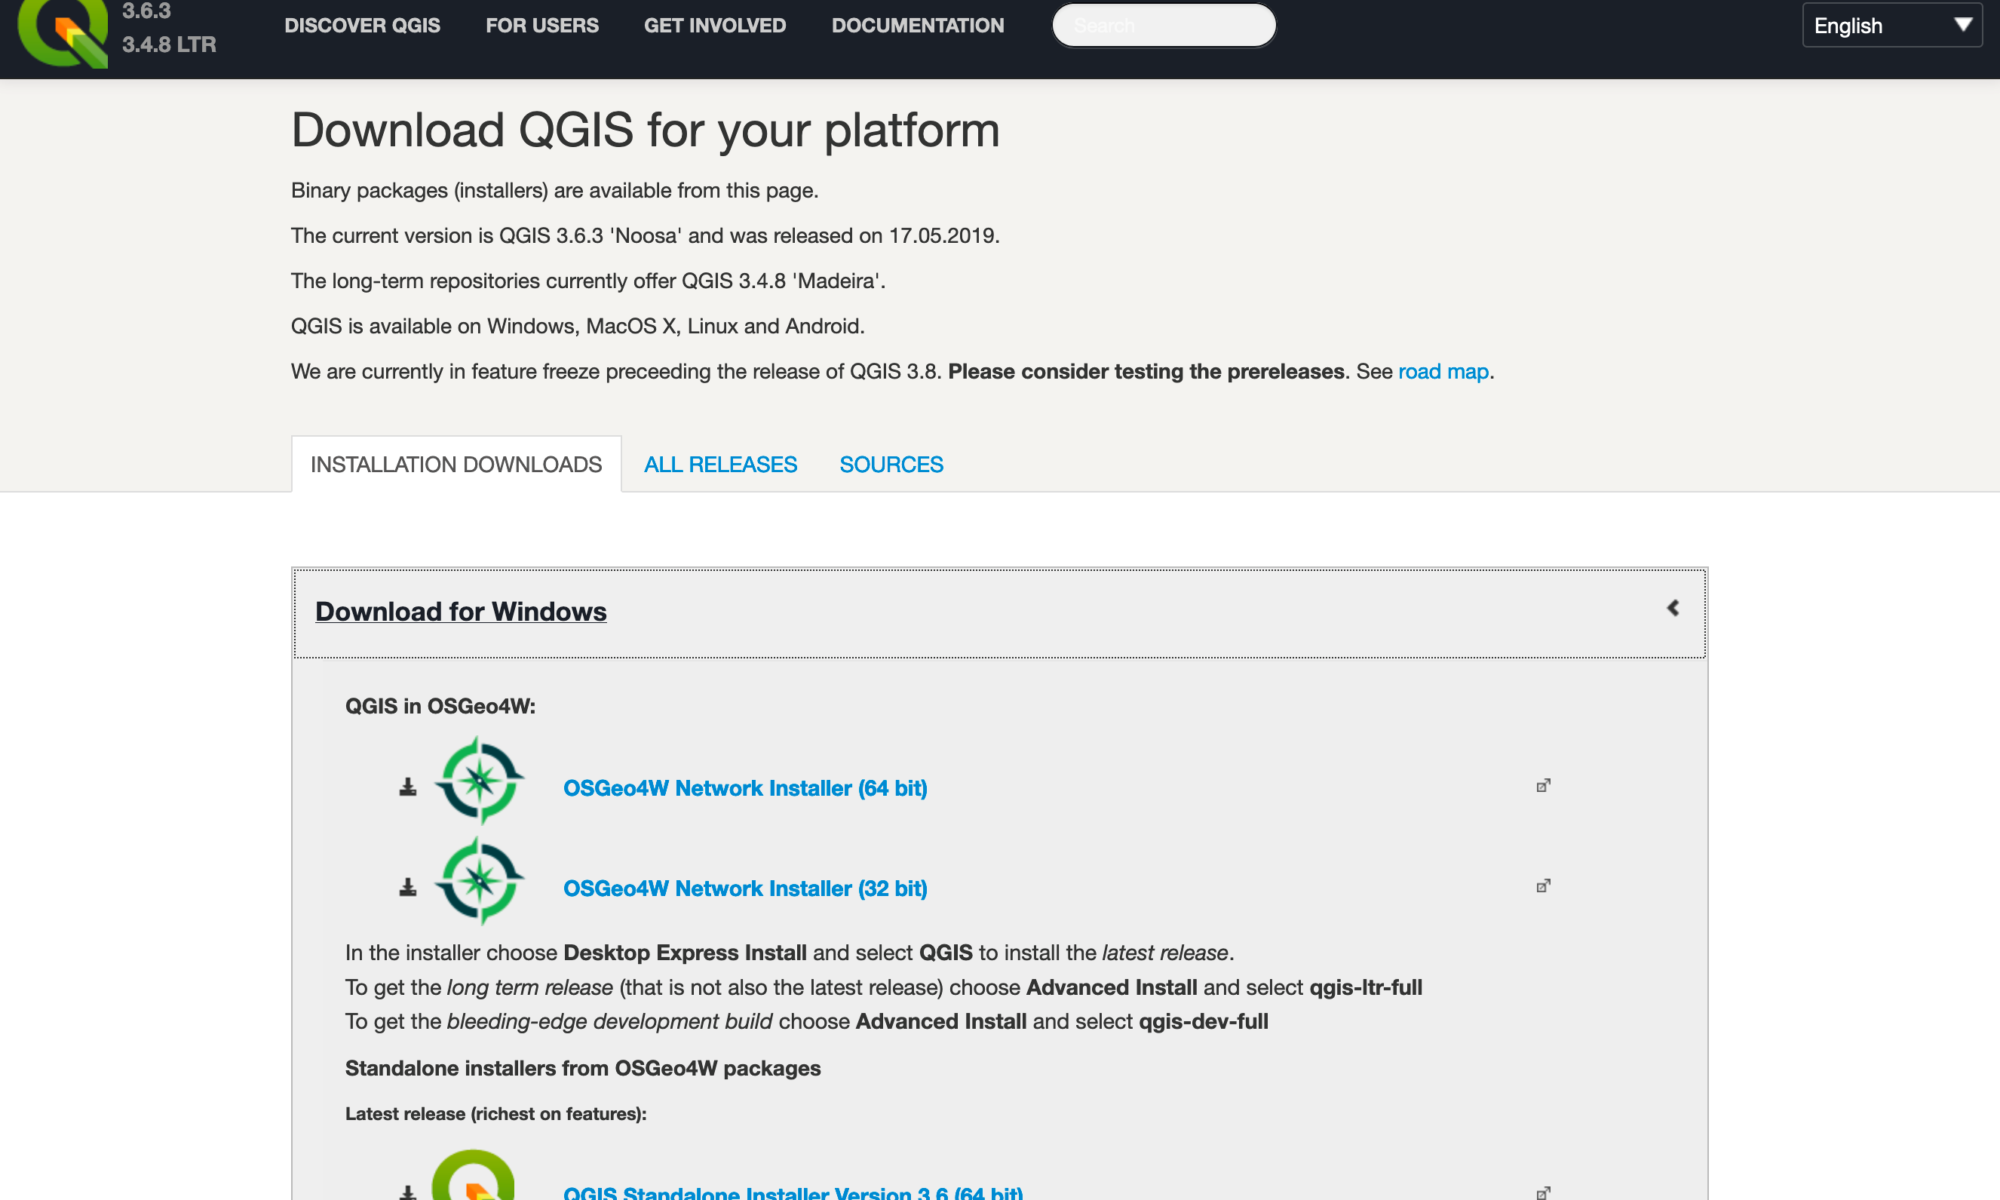Follow the road map link

1443,372
